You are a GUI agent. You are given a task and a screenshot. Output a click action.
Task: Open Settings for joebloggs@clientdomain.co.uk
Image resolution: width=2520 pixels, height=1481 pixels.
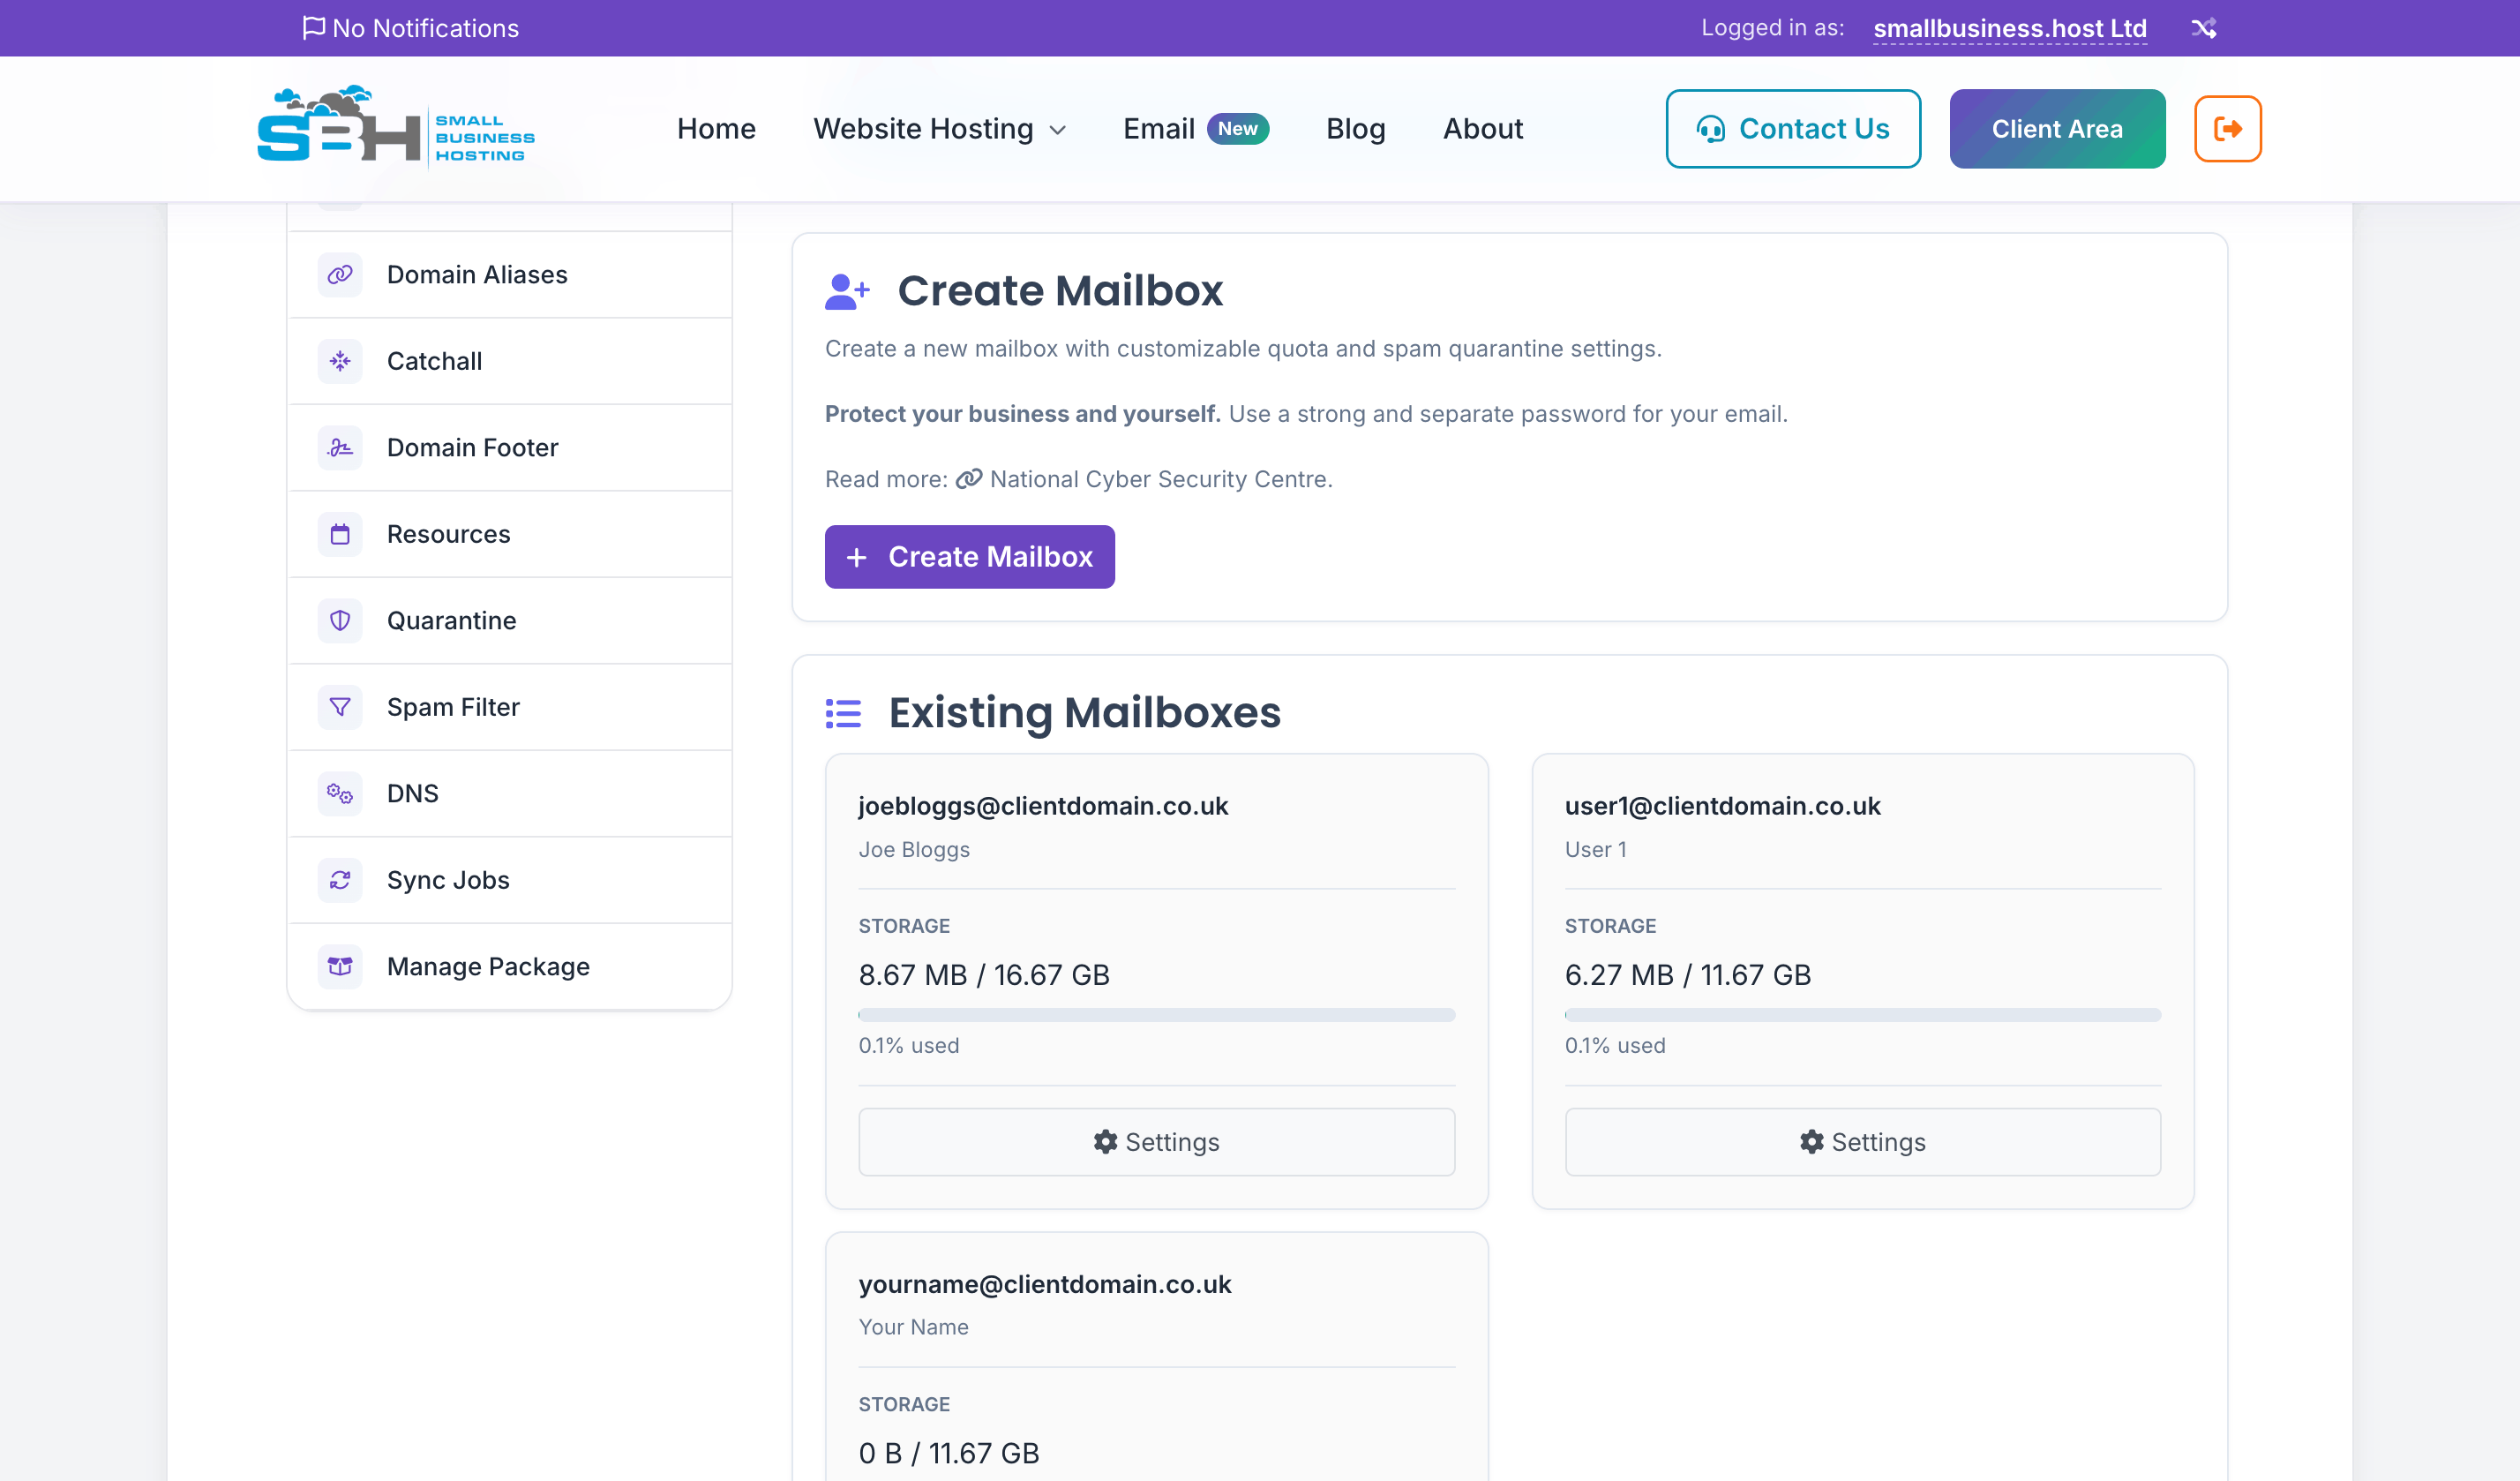pos(1156,1142)
